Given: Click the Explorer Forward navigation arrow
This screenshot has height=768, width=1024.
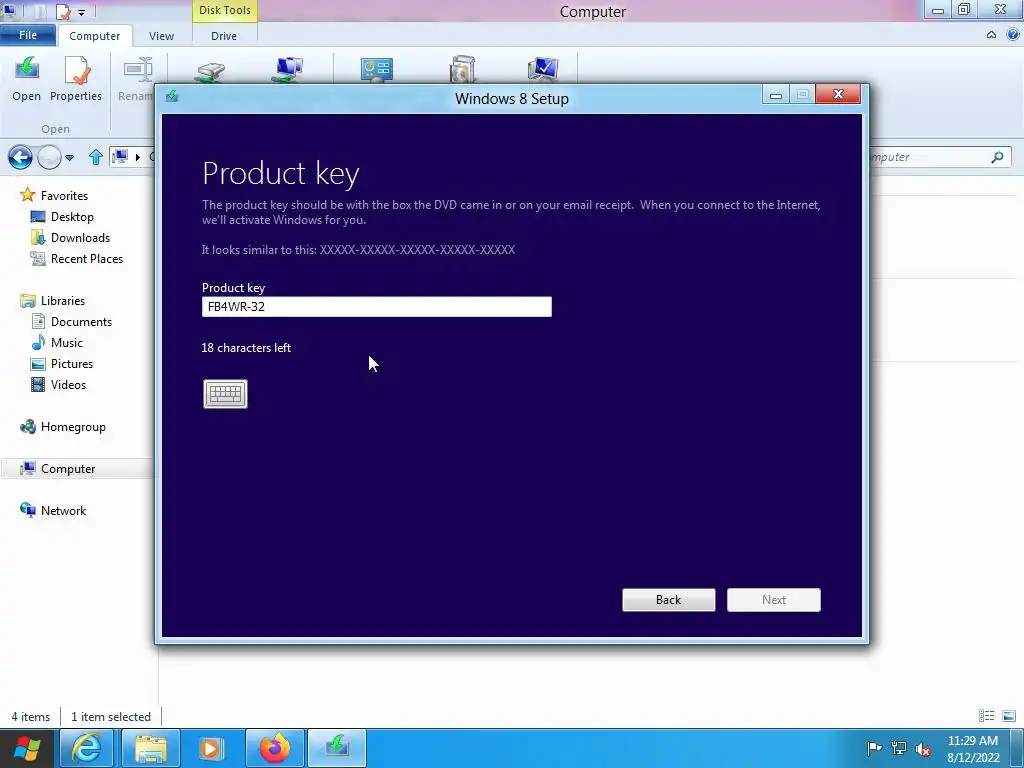Looking at the screenshot, I should pos(49,157).
